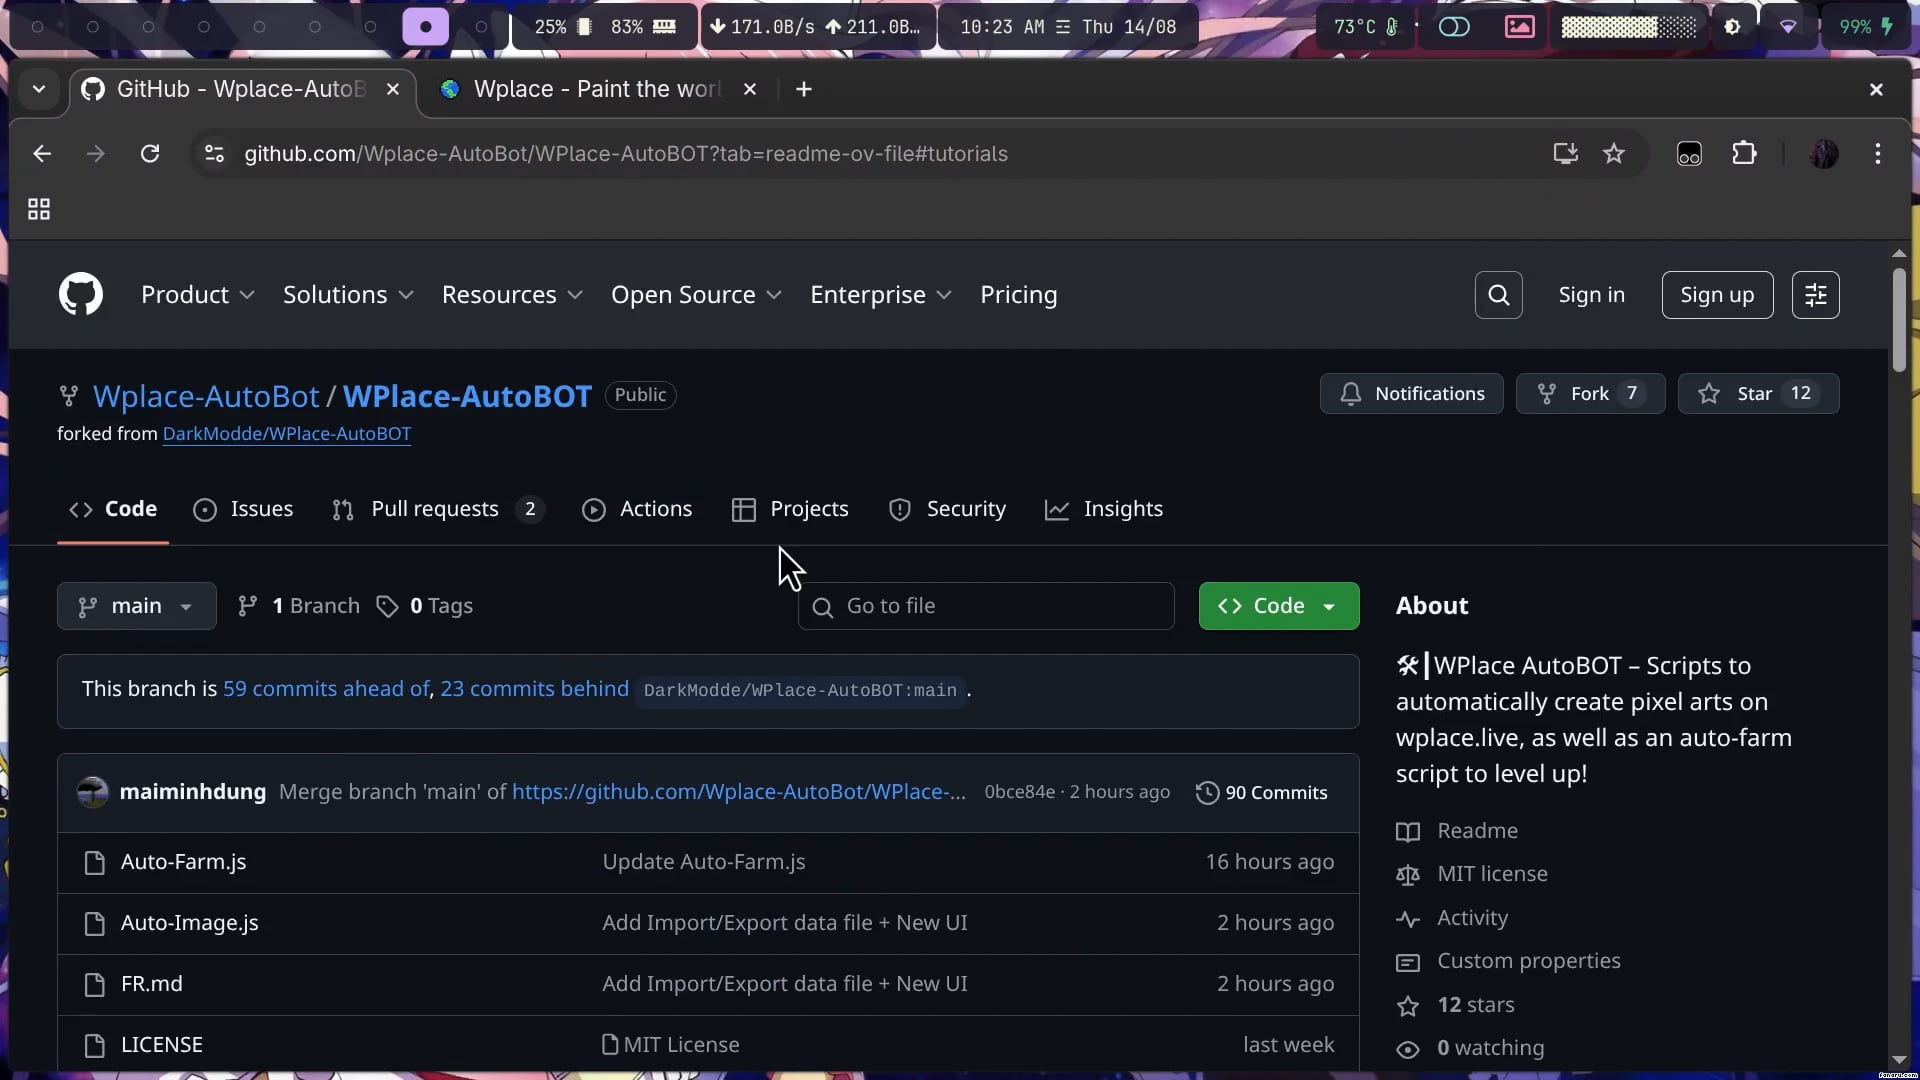Click the Sign up button
The width and height of the screenshot is (1920, 1080).
point(1717,295)
